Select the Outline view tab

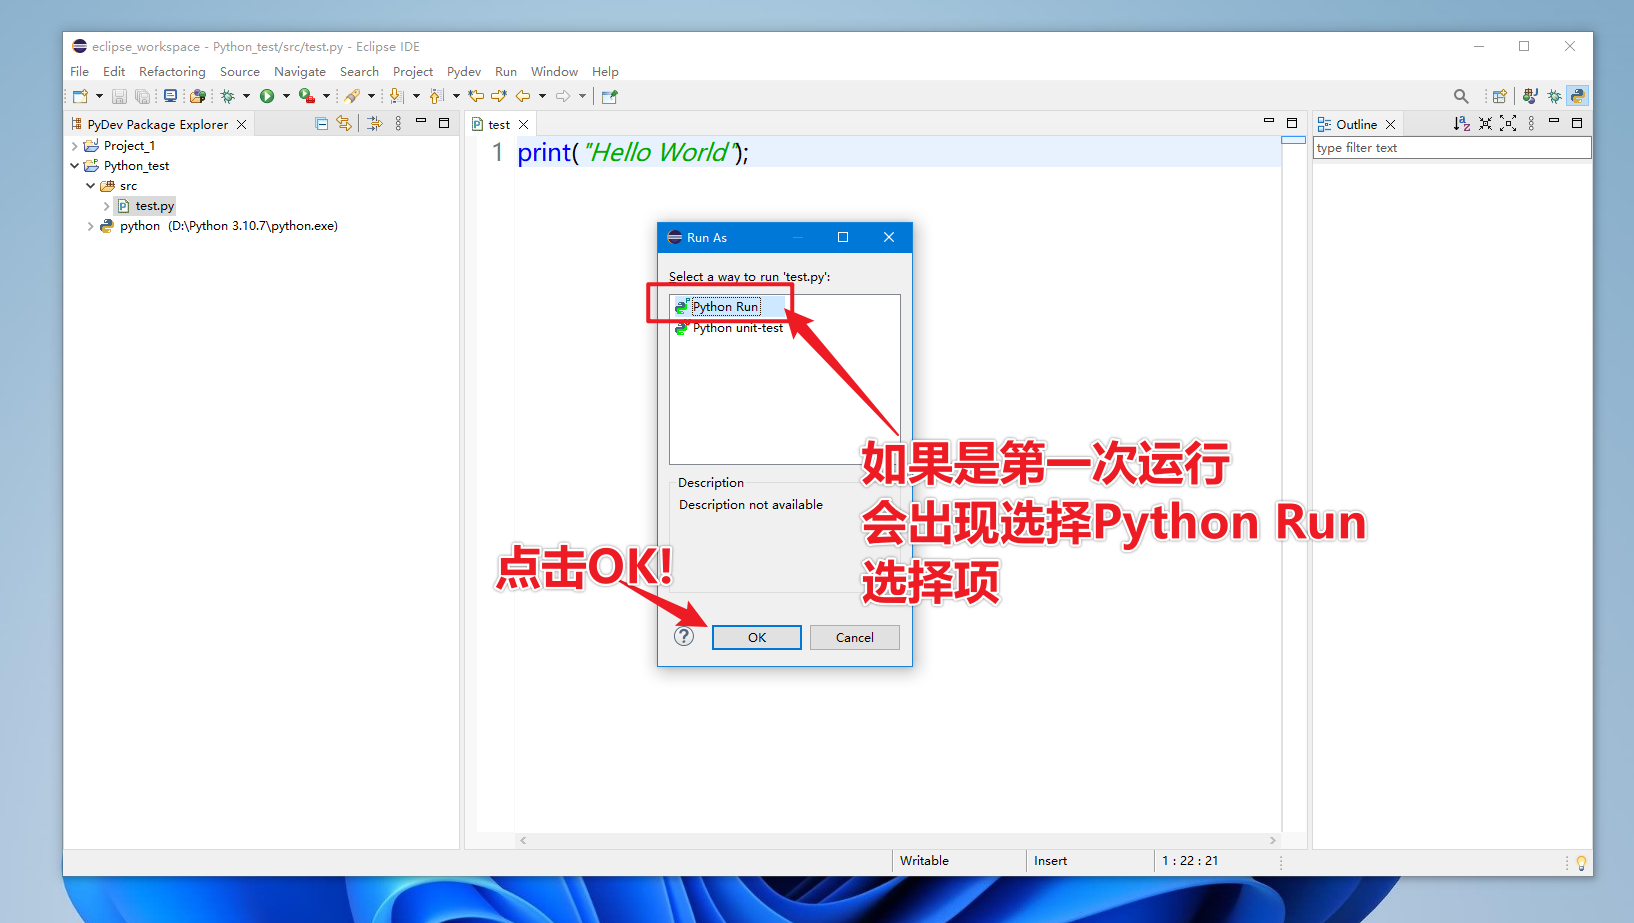[1356, 124]
